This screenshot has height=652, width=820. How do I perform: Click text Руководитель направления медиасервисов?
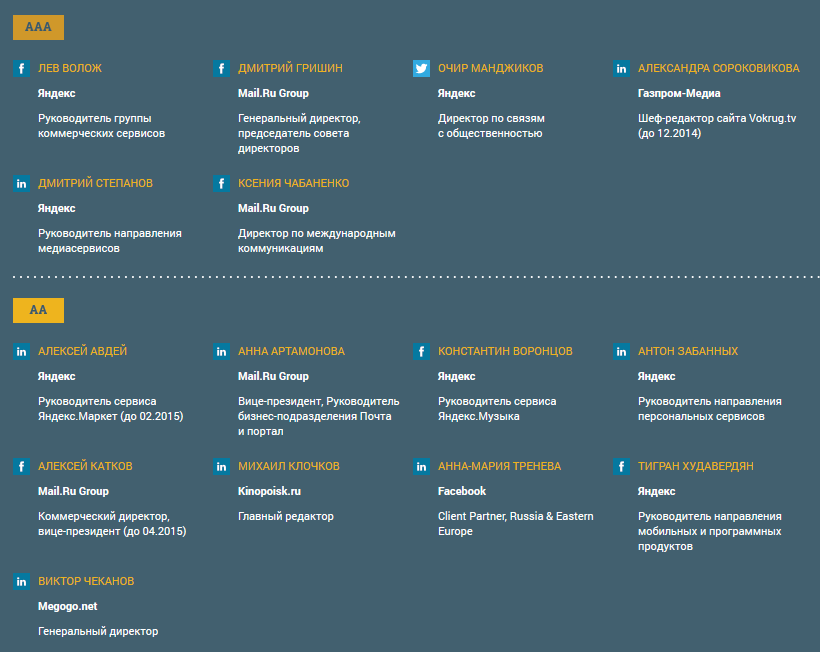click(x=110, y=241)
